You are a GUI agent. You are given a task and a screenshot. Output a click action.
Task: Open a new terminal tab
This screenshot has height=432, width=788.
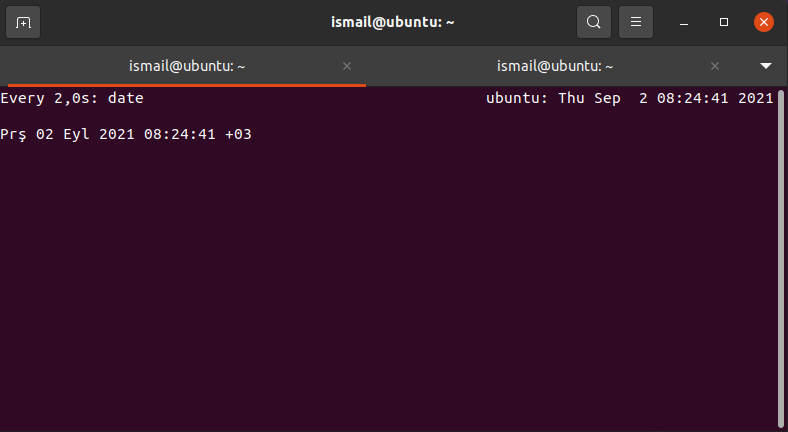[23, 22]
